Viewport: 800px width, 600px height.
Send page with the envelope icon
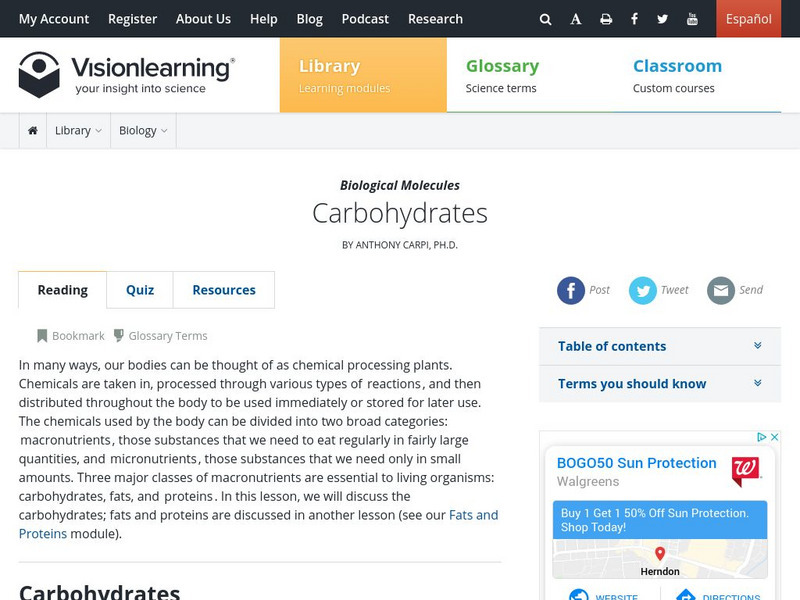pos(721,290)
